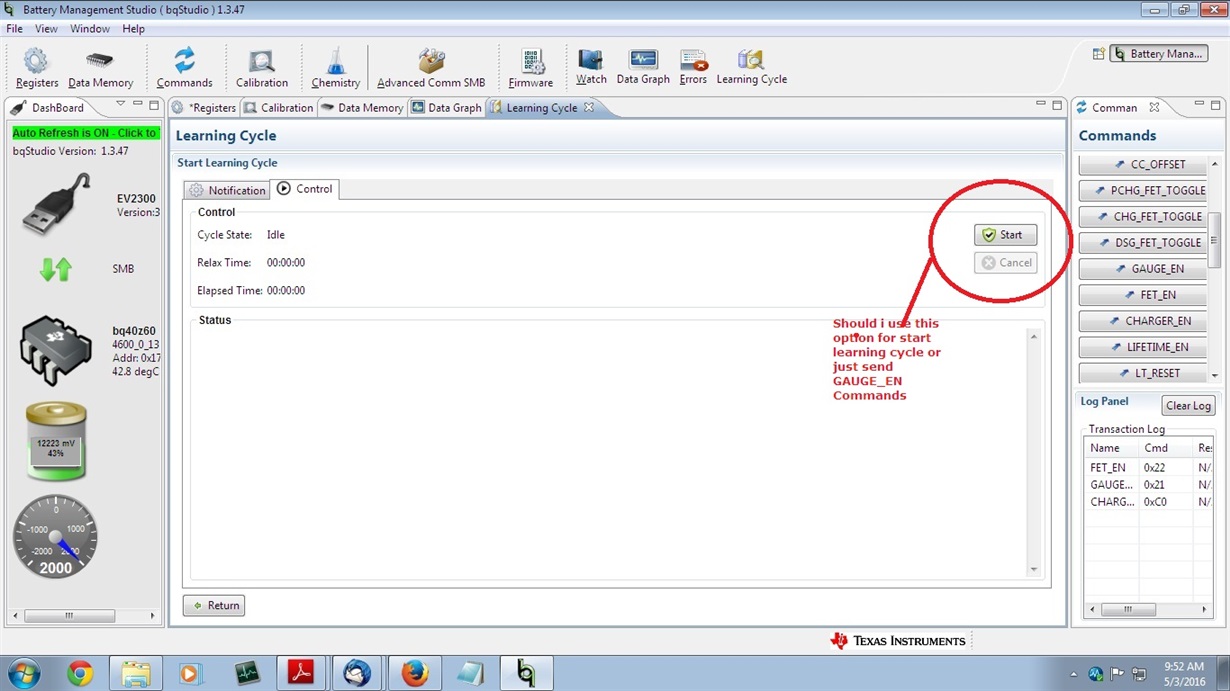Screen dimensions: 1230x691
Task: Close the Commands panel tab
Action: pyautogui.click(x=1154, y=107)
